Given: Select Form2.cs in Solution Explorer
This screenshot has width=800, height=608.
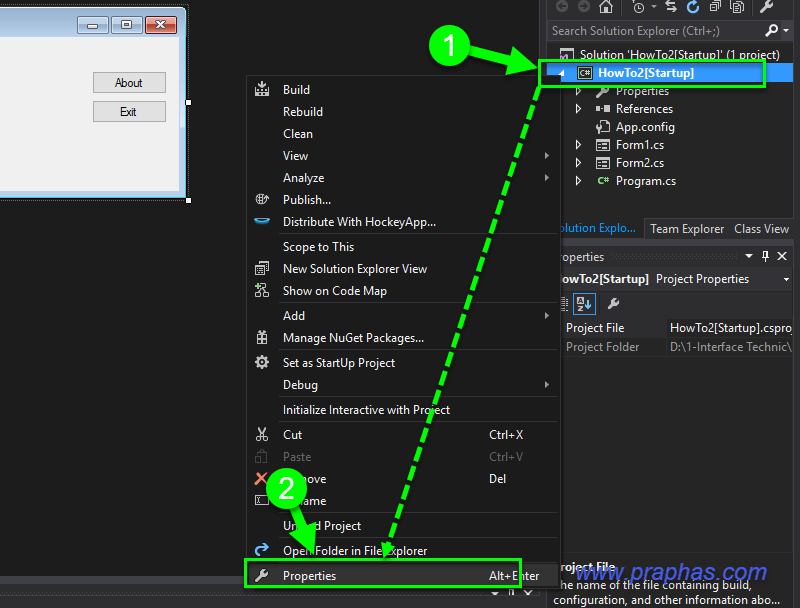Looking at the screenshot, I should (640, 163).
